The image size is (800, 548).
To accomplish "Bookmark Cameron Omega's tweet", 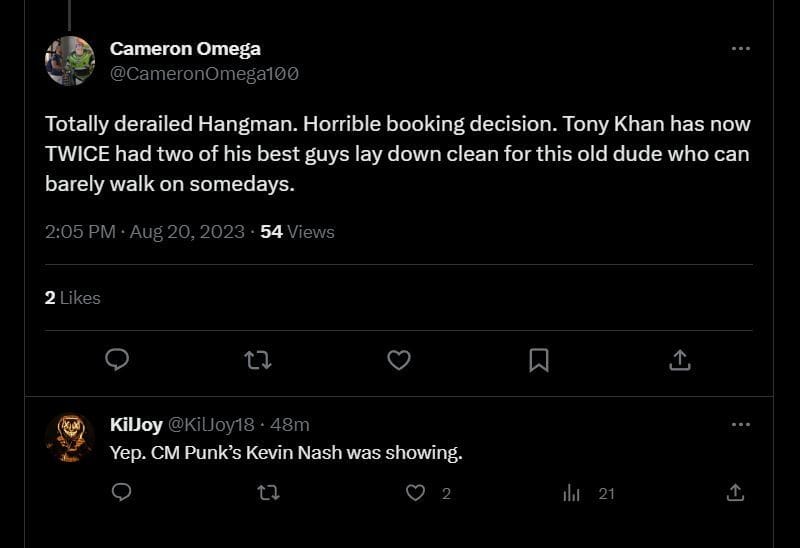I will coord(539,360).
